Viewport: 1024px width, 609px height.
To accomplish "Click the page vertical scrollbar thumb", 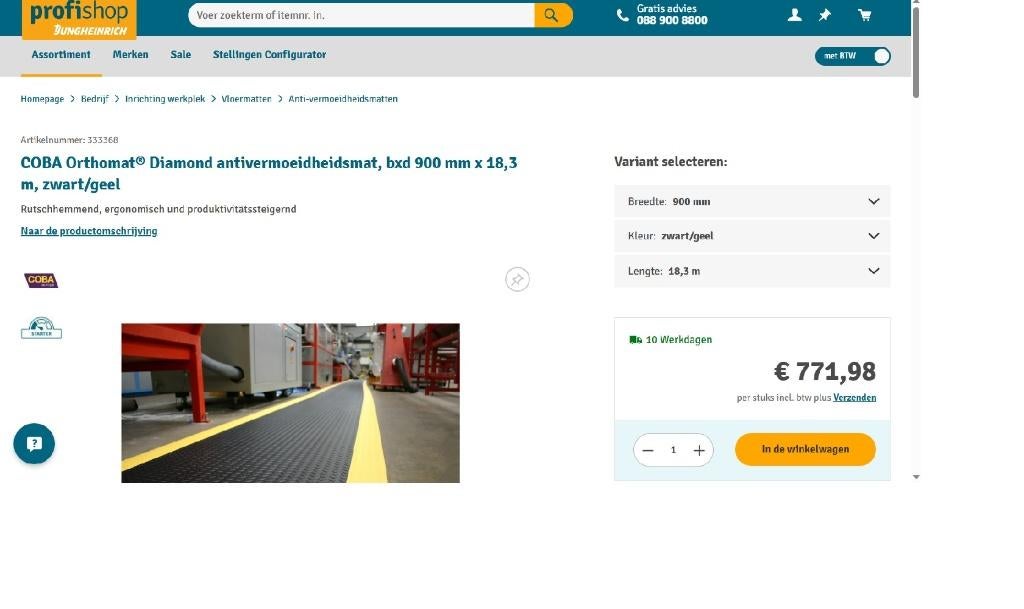I will [x=916, y=52].
